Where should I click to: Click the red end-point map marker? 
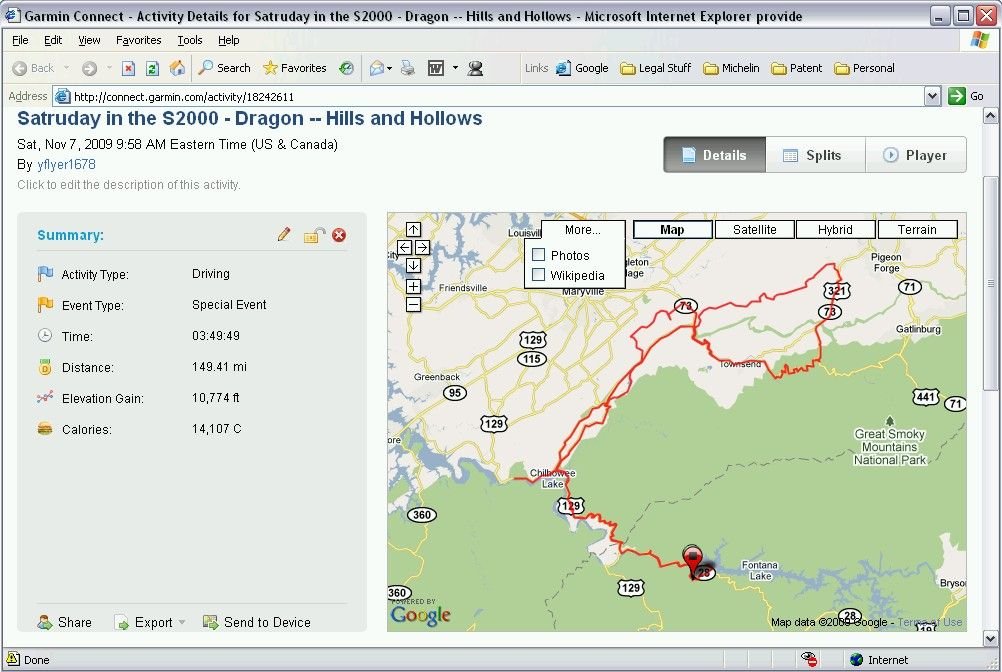pyautogui.click(x=692, y=558)
